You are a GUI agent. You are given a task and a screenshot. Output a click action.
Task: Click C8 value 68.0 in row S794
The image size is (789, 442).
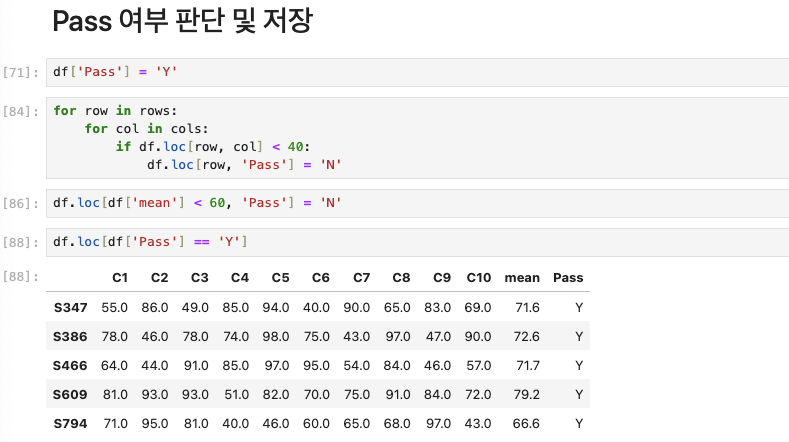(397, 424)
